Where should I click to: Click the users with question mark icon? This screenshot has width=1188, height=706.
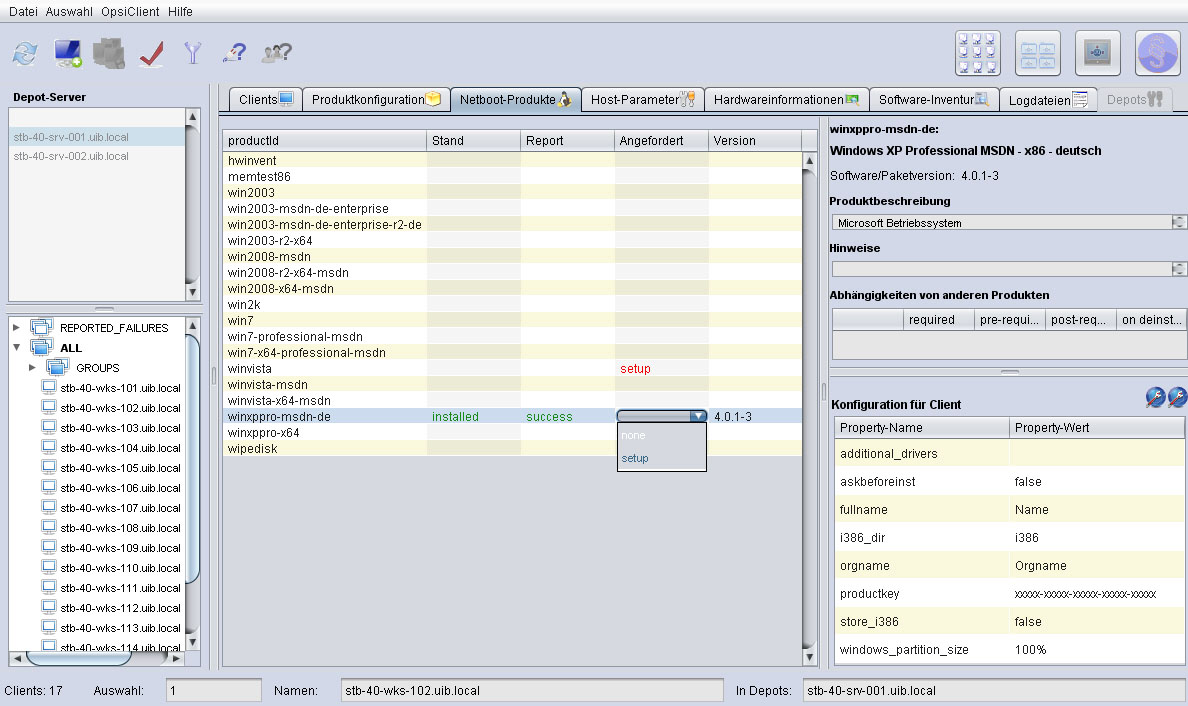coord(277,52)
